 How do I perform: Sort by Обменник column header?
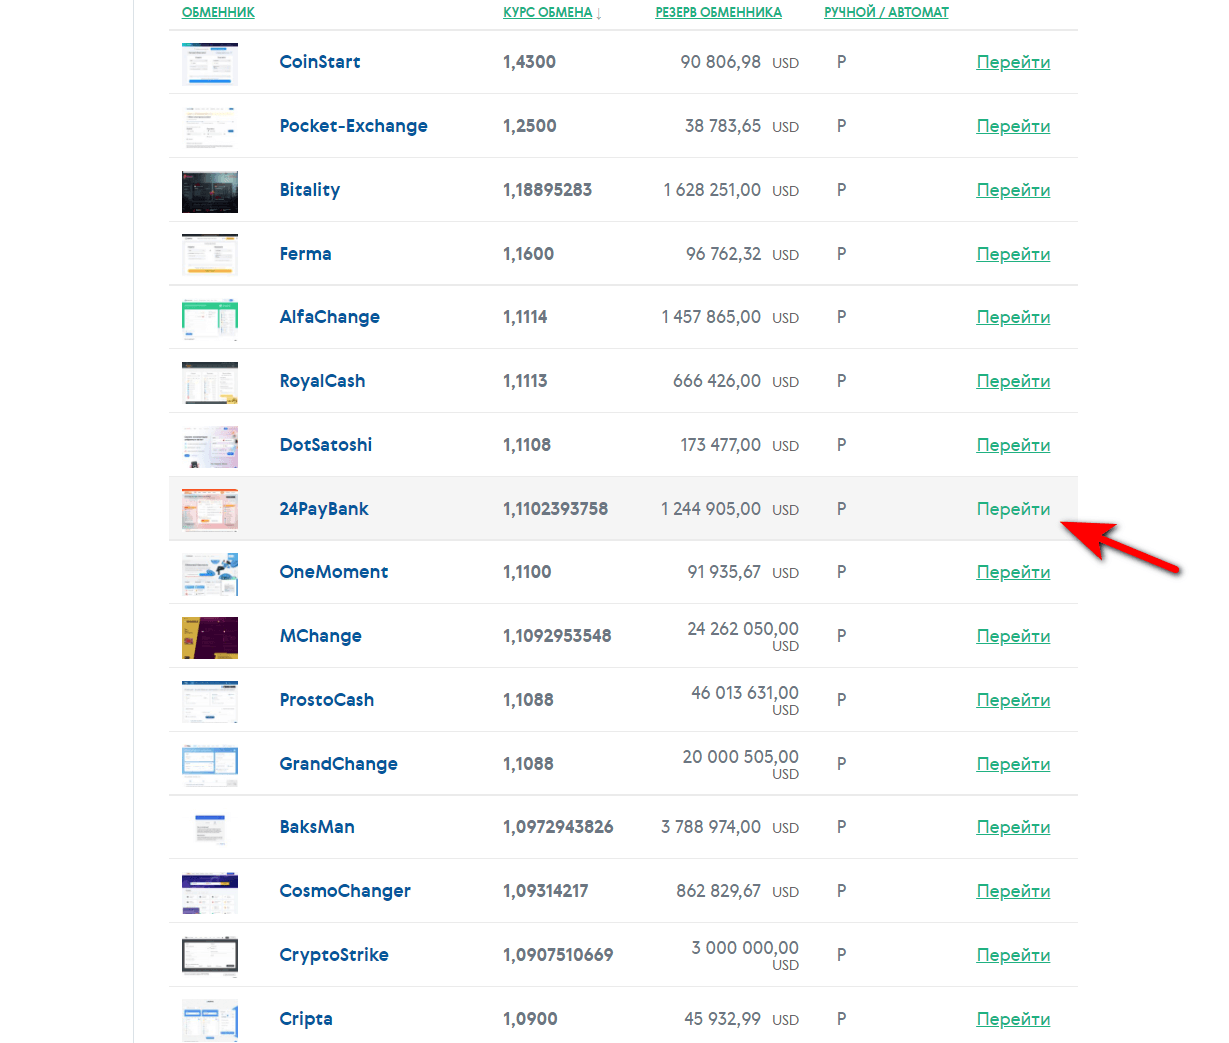click(x=218, y=13)
